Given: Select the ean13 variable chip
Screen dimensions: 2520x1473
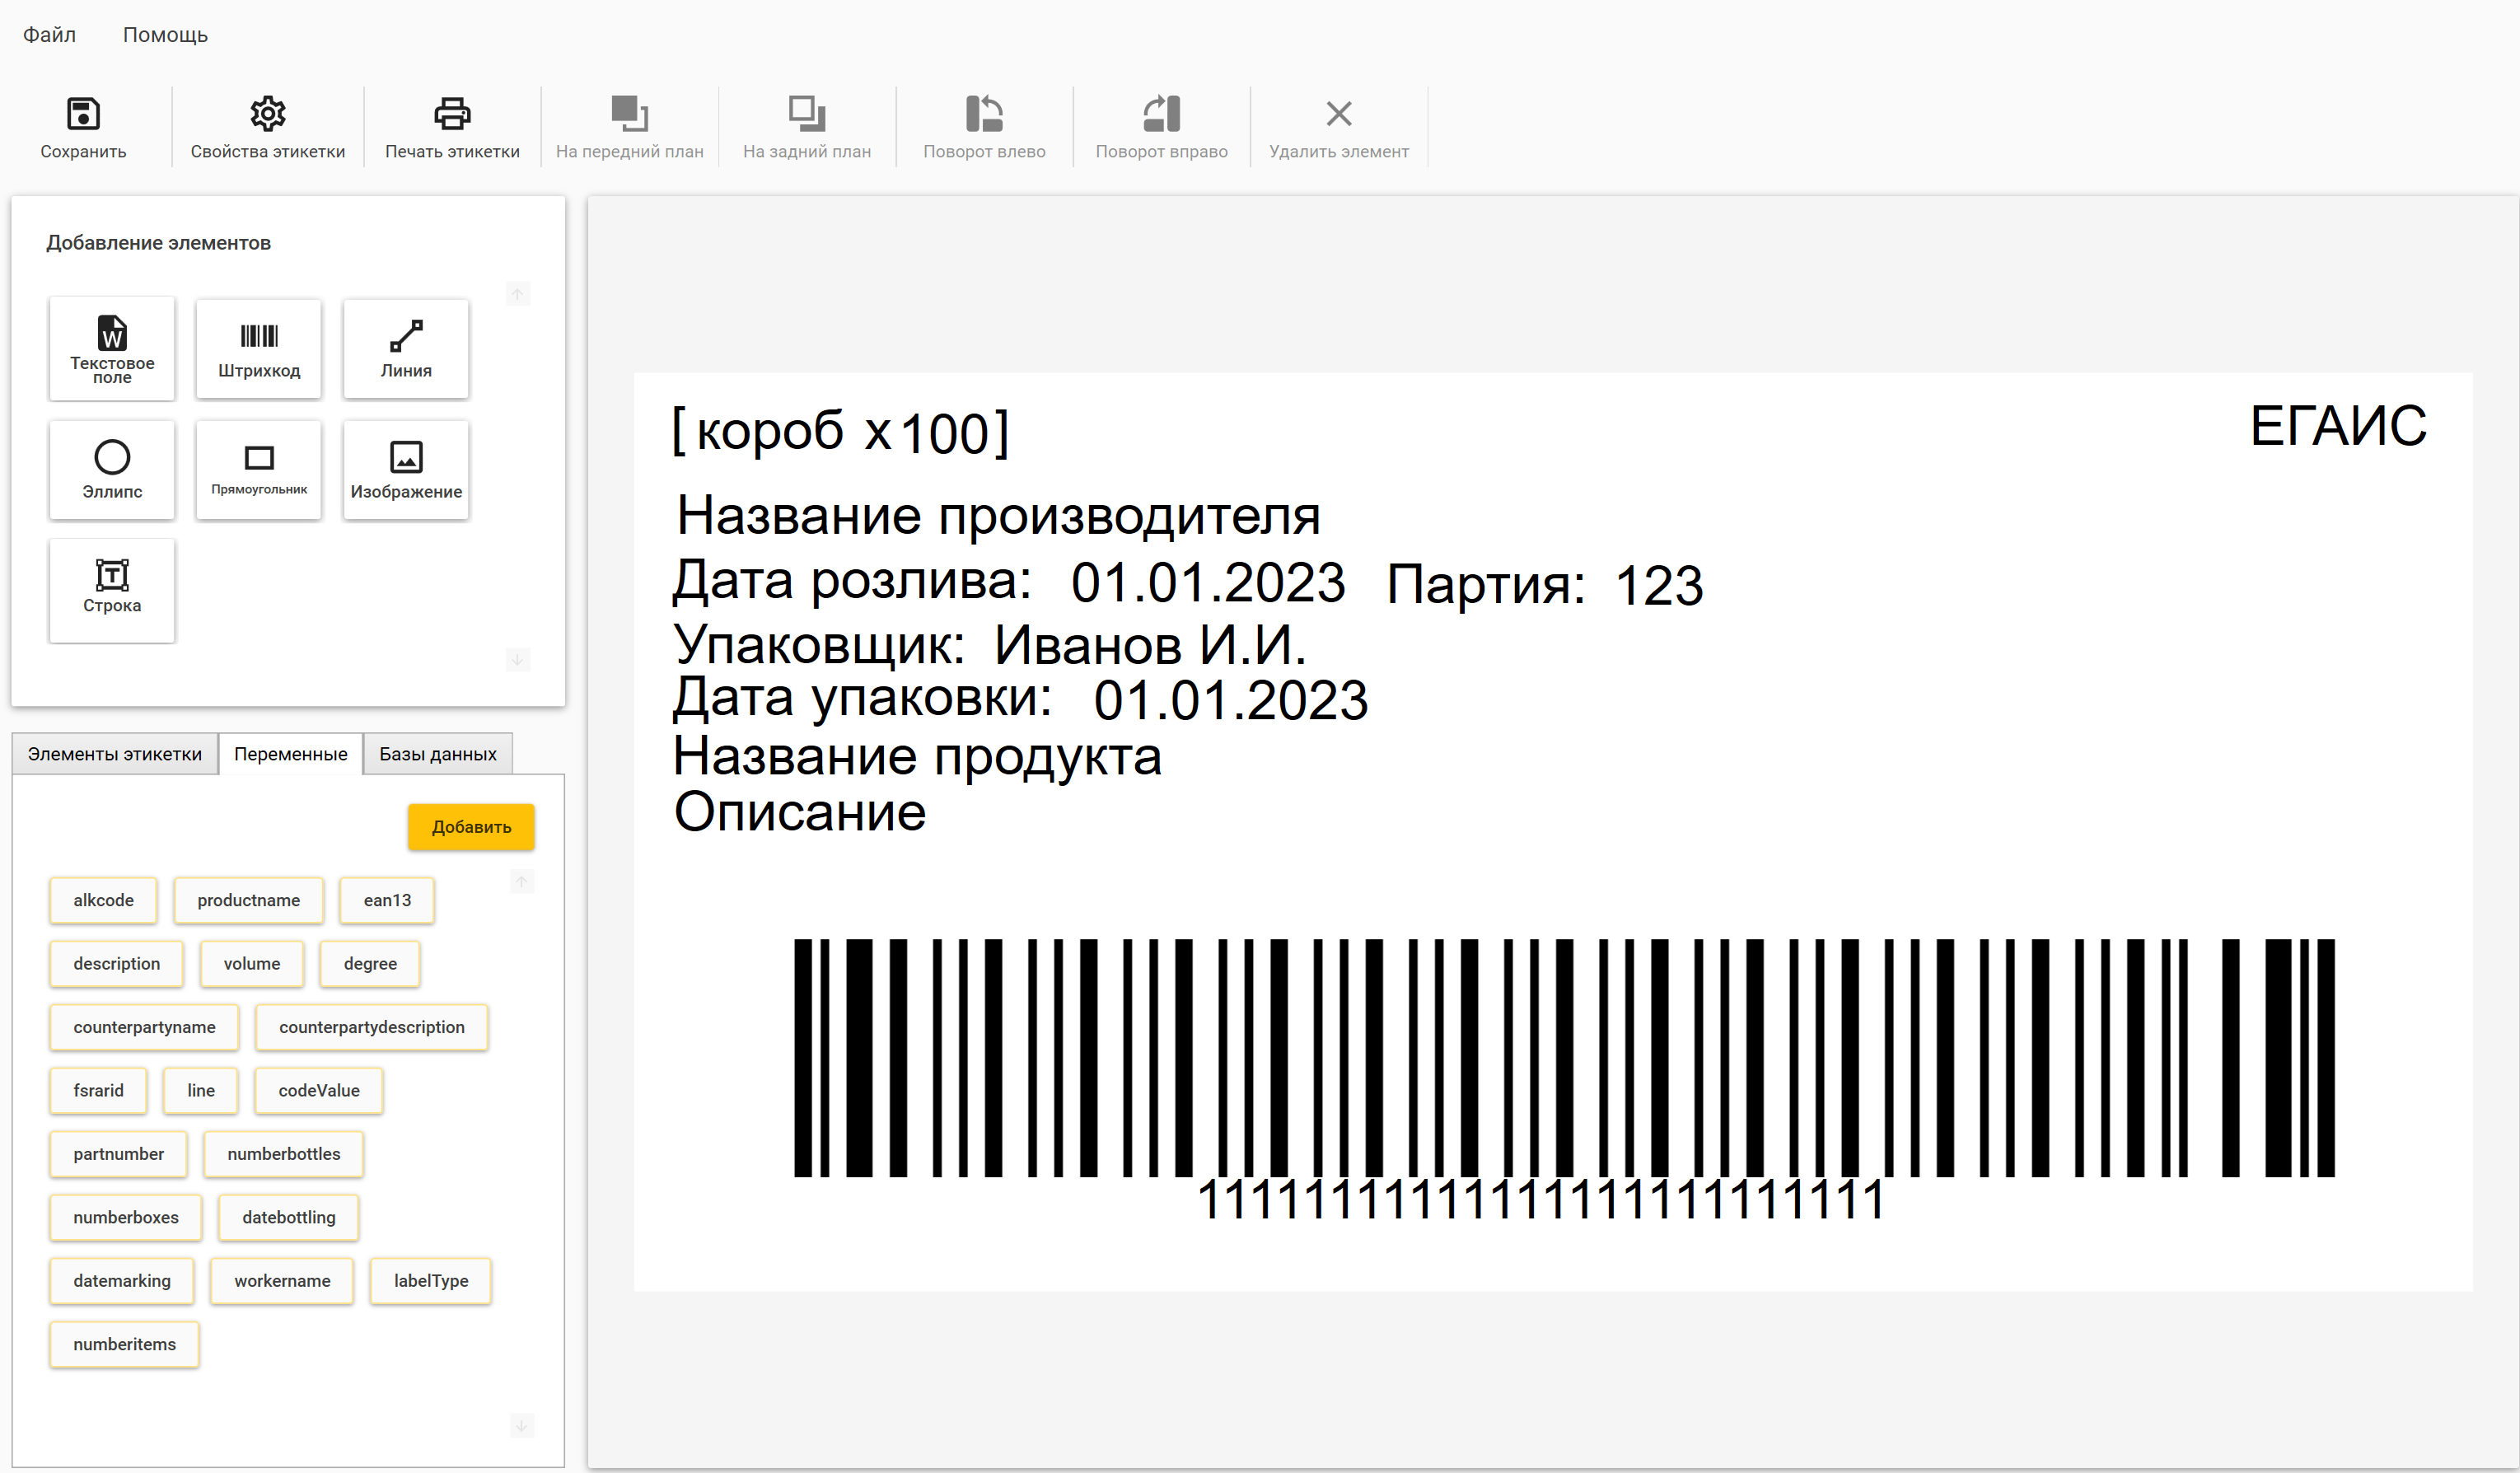Looking at the screenshot, I should [387, 900].
